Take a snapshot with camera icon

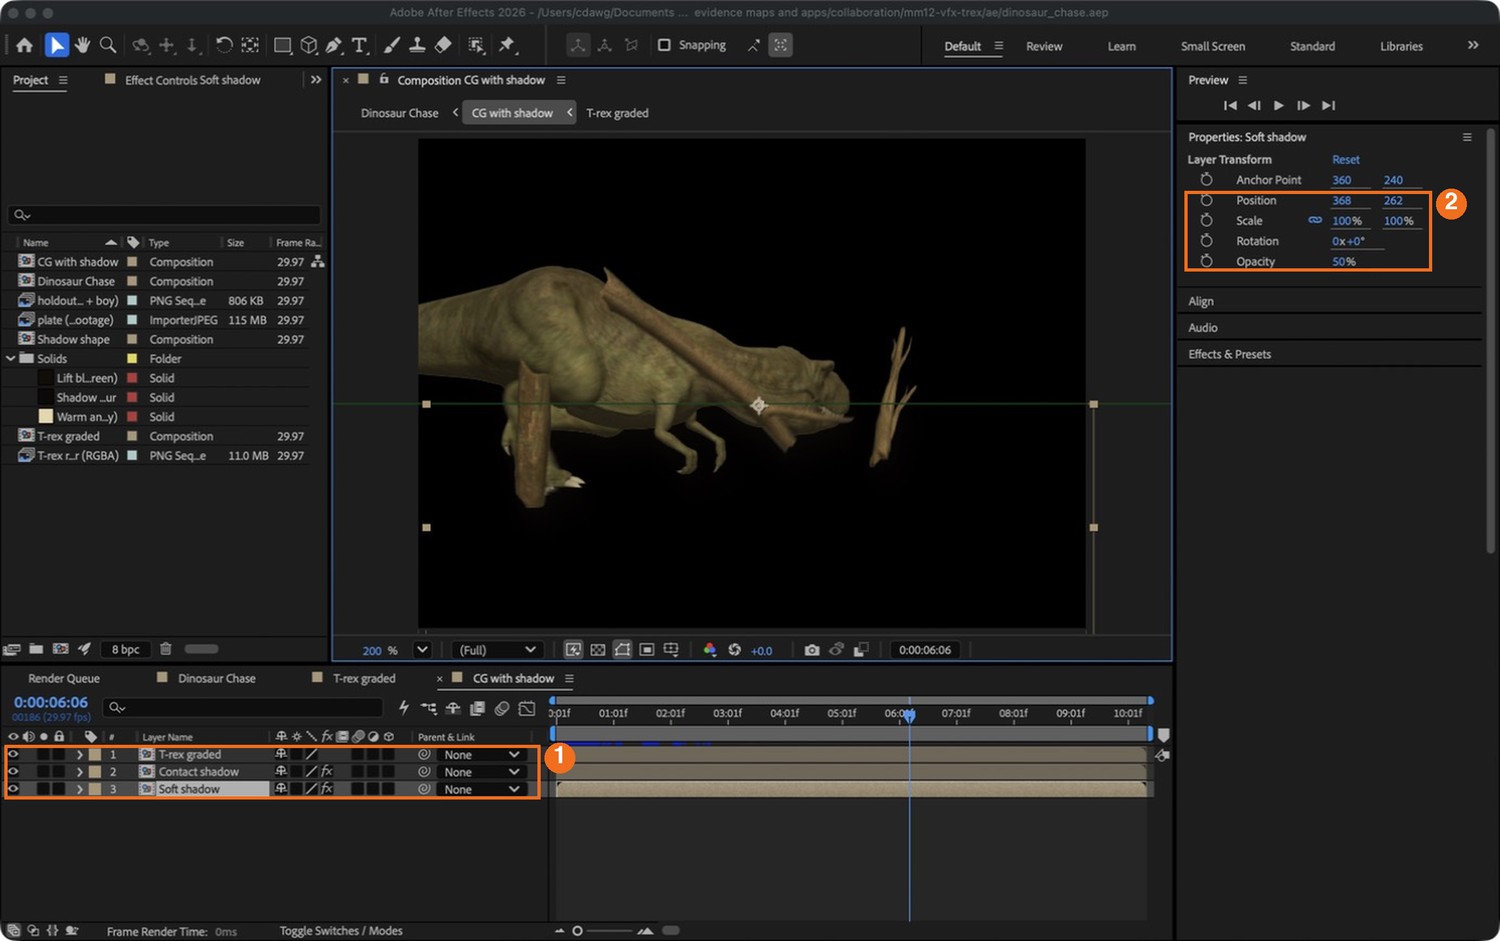coord(812,650)
